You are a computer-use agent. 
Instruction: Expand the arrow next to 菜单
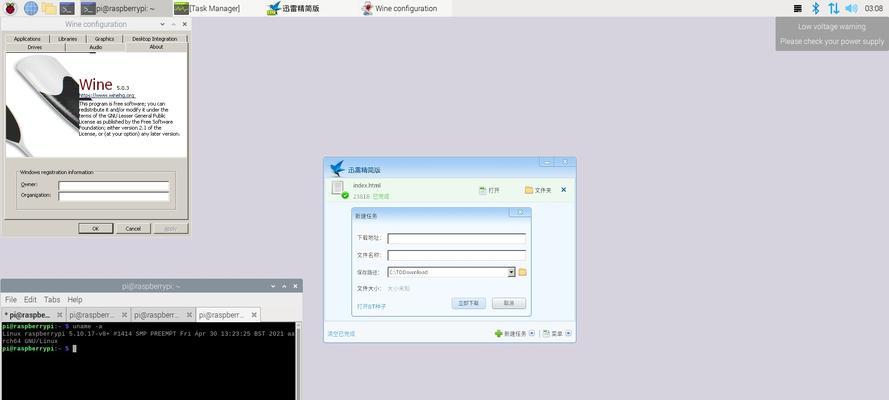tap(568, 334)
